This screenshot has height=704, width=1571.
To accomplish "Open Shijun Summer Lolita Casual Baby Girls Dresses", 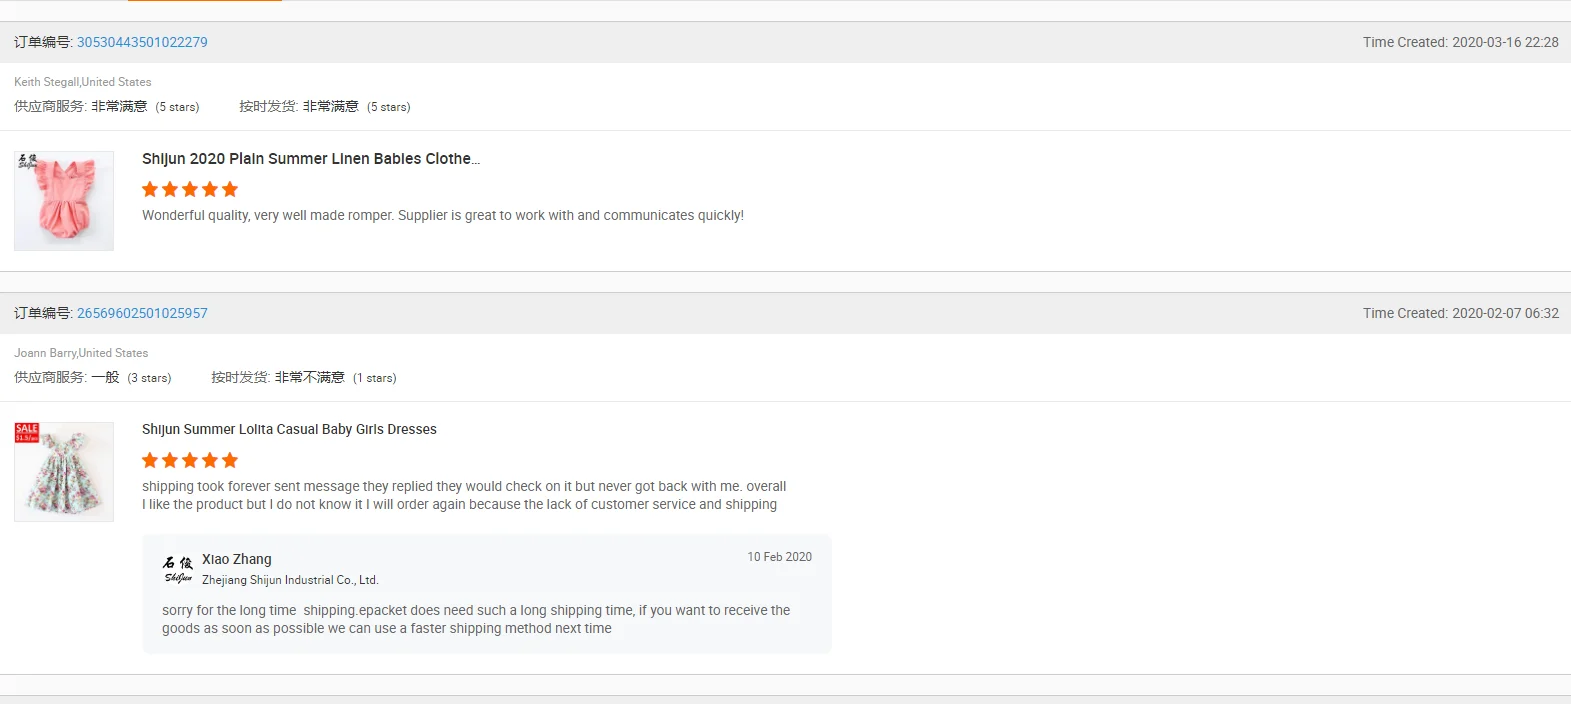I will click(289, 430).
